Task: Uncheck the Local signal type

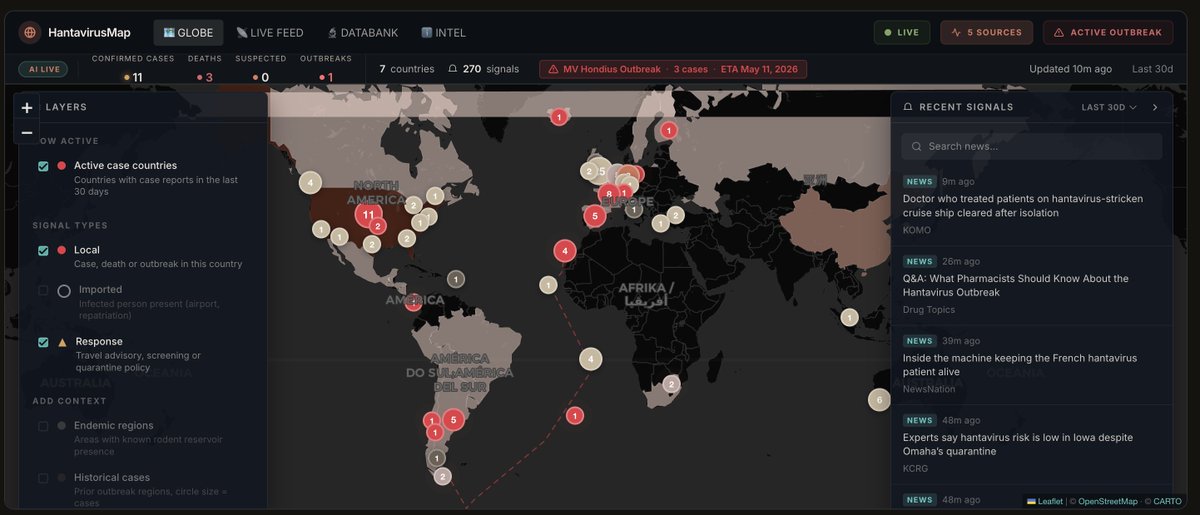Action: (x=43, y=250)
